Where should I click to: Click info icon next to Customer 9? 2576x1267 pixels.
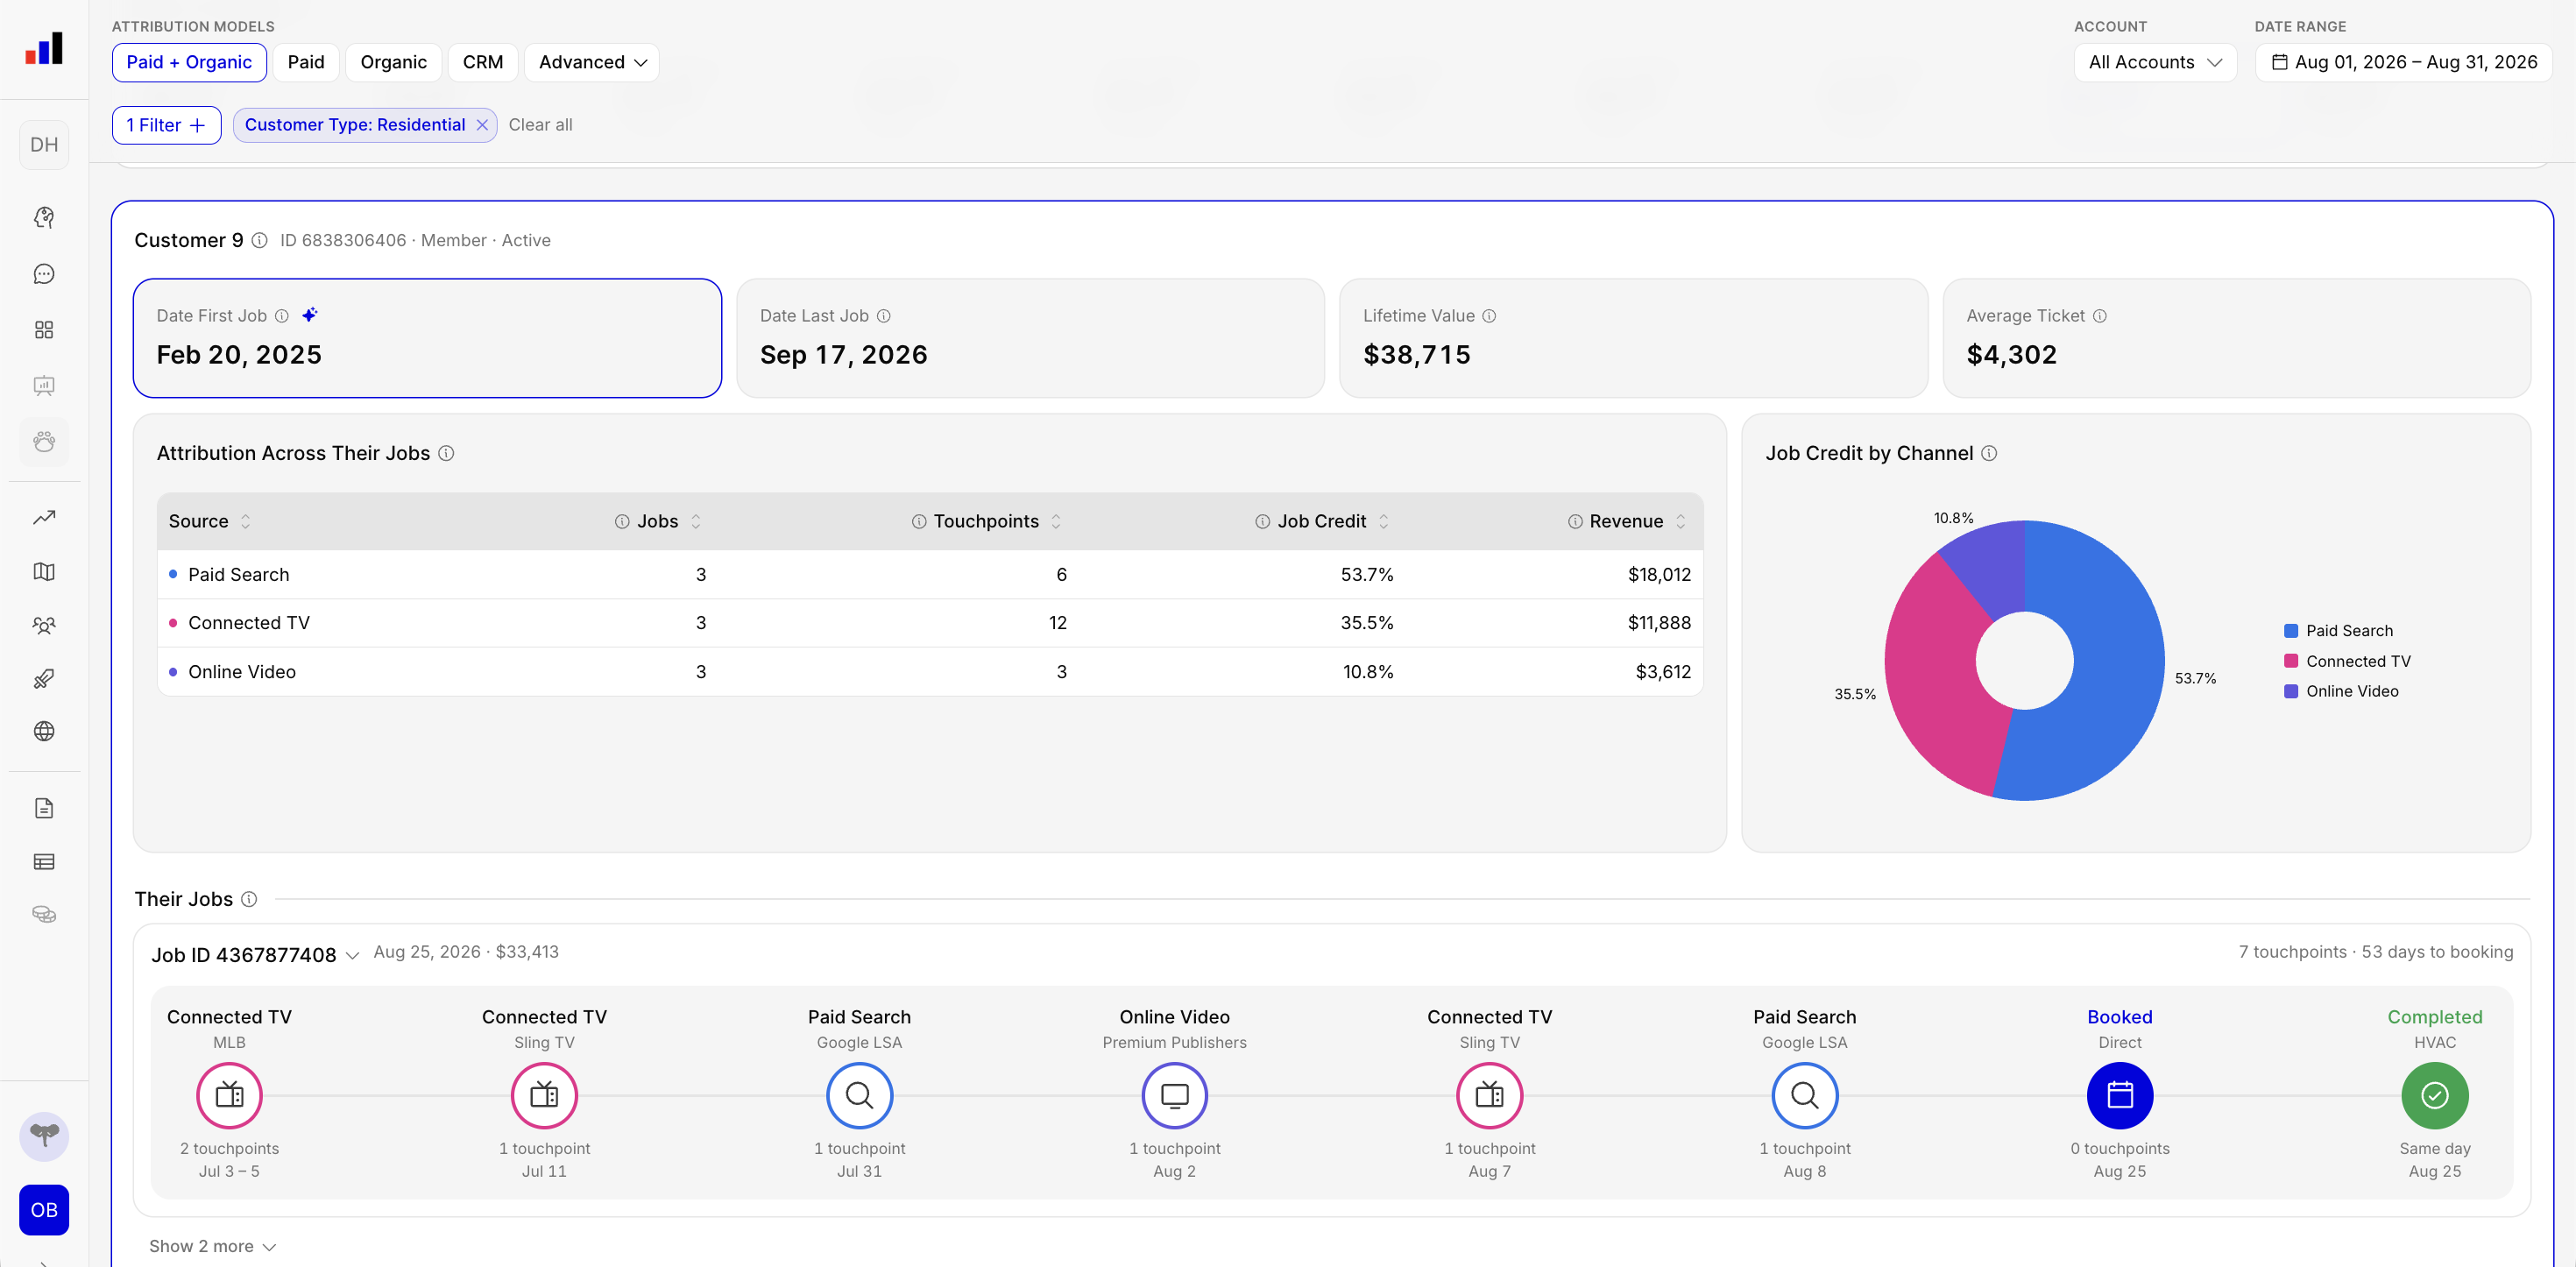pos(259,241)
